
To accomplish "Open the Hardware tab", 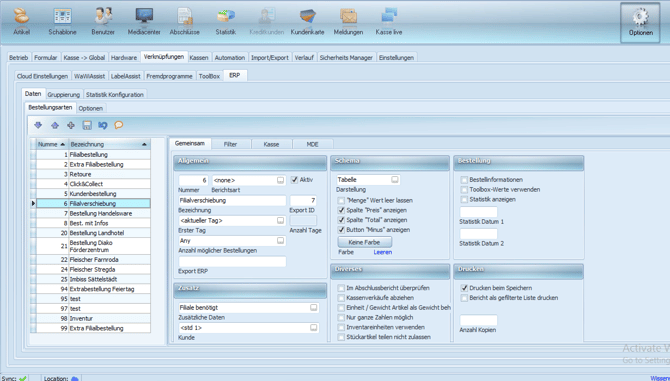I will tap(124, 58).
